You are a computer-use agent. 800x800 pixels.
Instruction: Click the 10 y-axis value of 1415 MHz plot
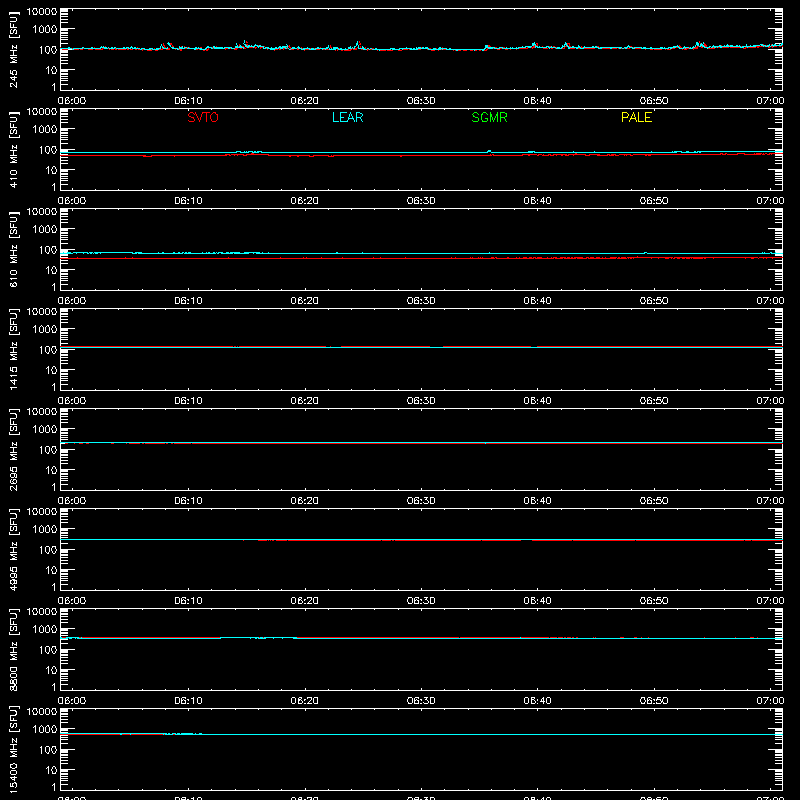51,370
